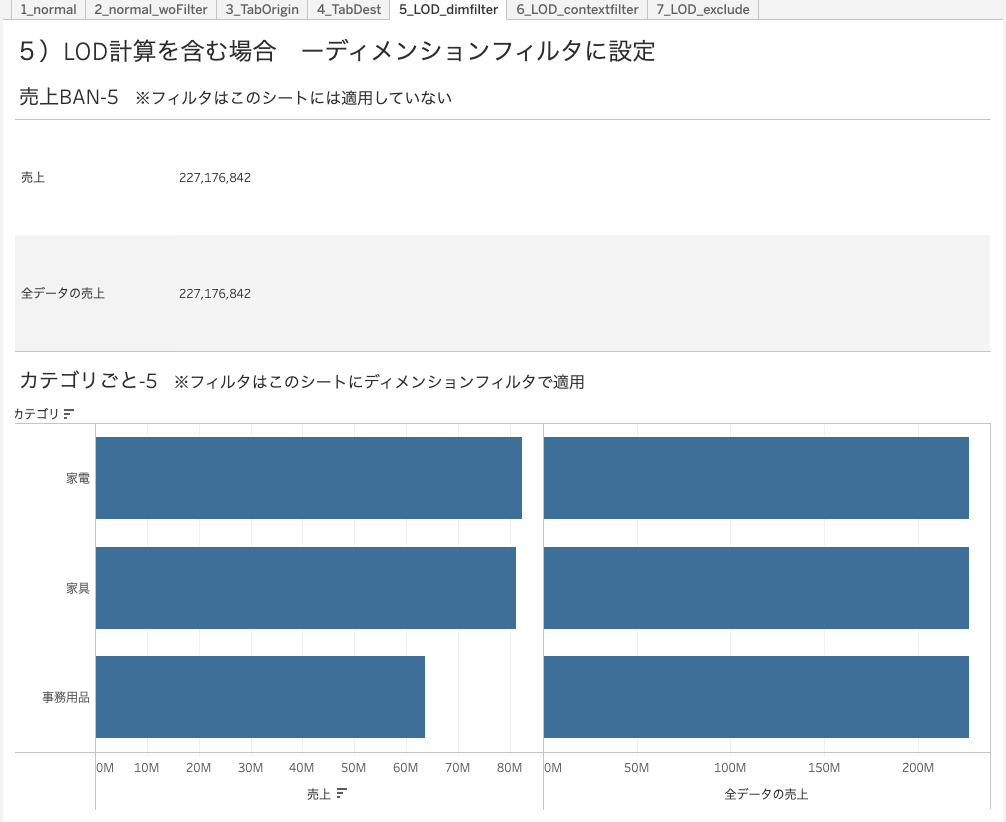
Task: Click the 売上BAN-5 sheet title
Action: click(x=69, y=97)
